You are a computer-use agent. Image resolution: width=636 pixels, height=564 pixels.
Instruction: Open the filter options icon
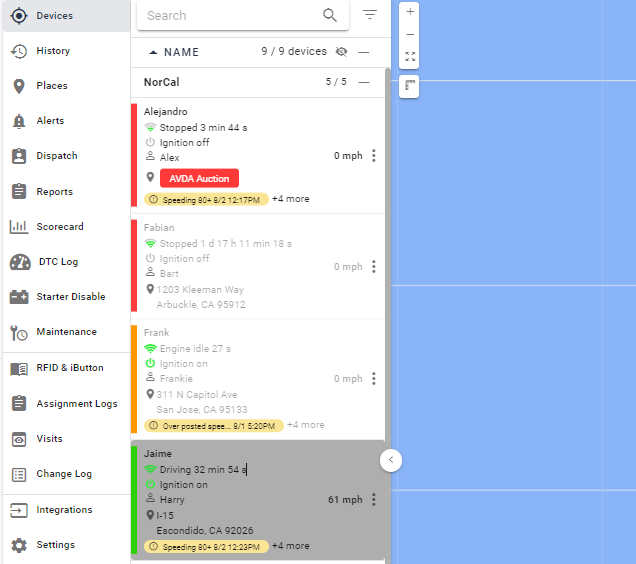tap(370, 15)
